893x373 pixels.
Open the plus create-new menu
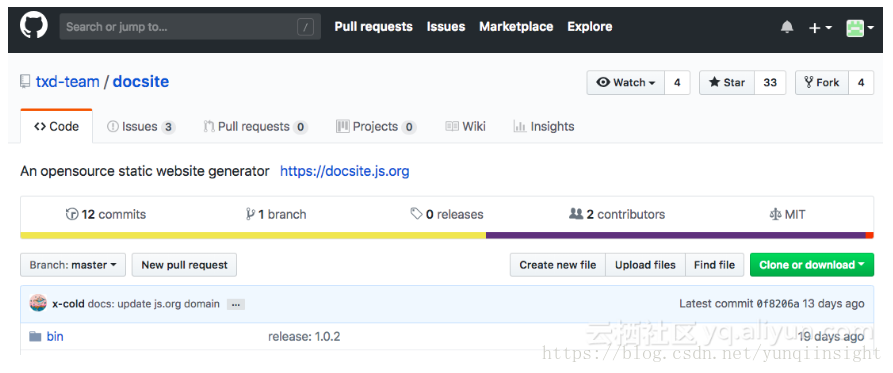tap(821, 27)
